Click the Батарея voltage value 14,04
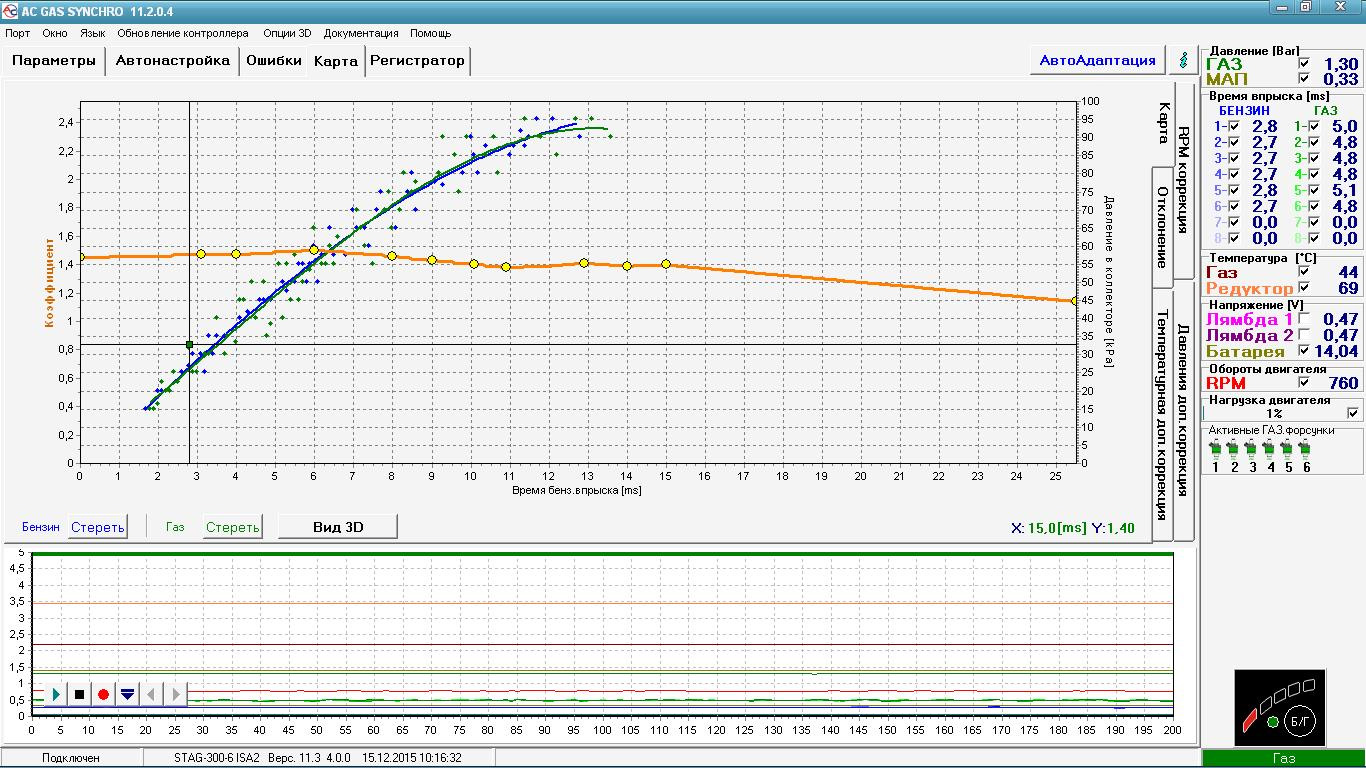1366x768 pixels. click(x=1337, y=351)
